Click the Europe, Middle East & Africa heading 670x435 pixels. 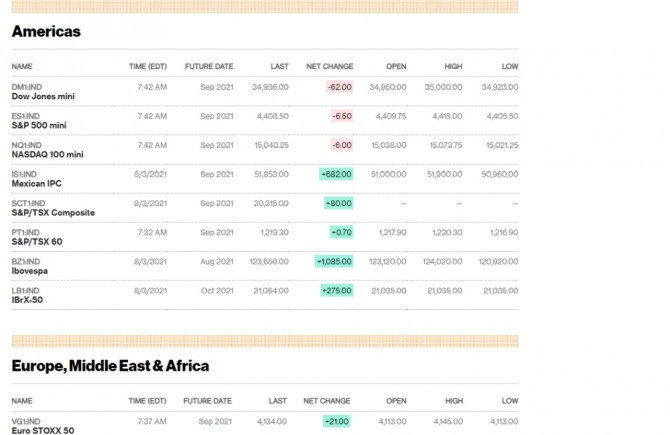110,366
